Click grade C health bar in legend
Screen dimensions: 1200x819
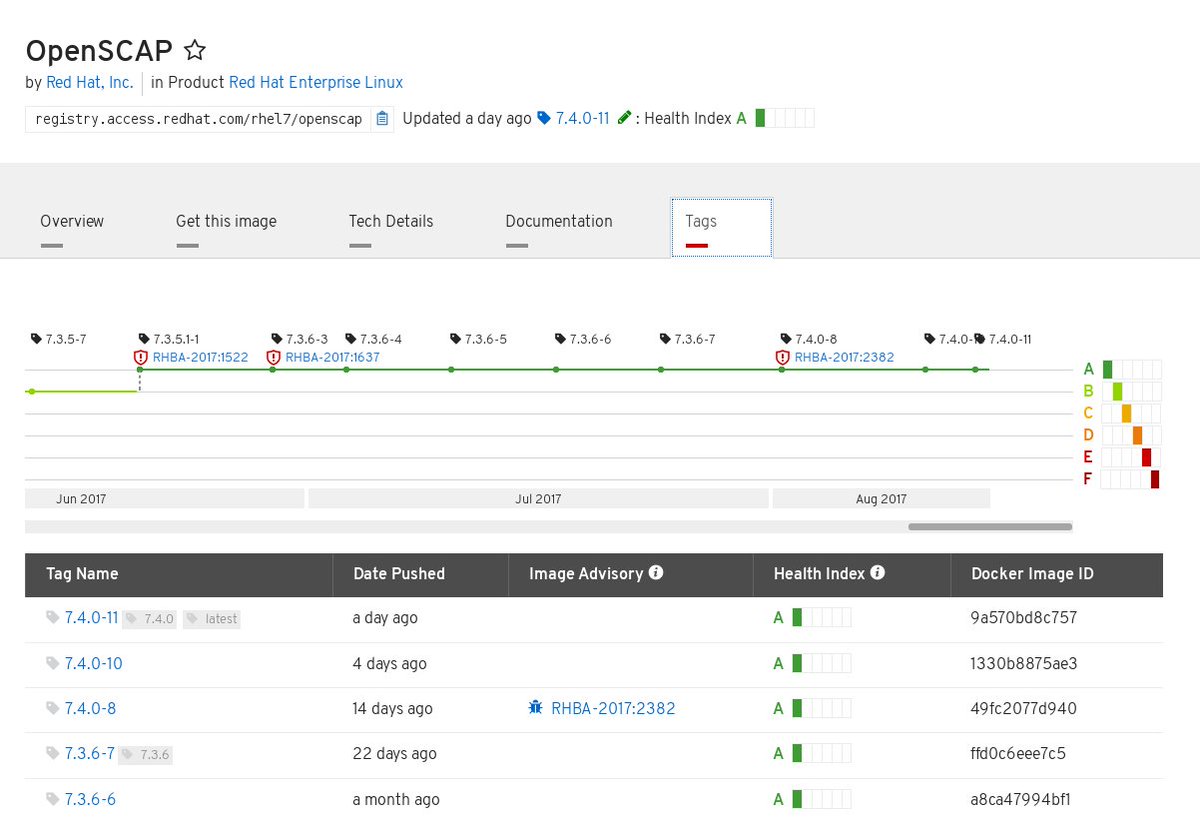coord(1132,413)
